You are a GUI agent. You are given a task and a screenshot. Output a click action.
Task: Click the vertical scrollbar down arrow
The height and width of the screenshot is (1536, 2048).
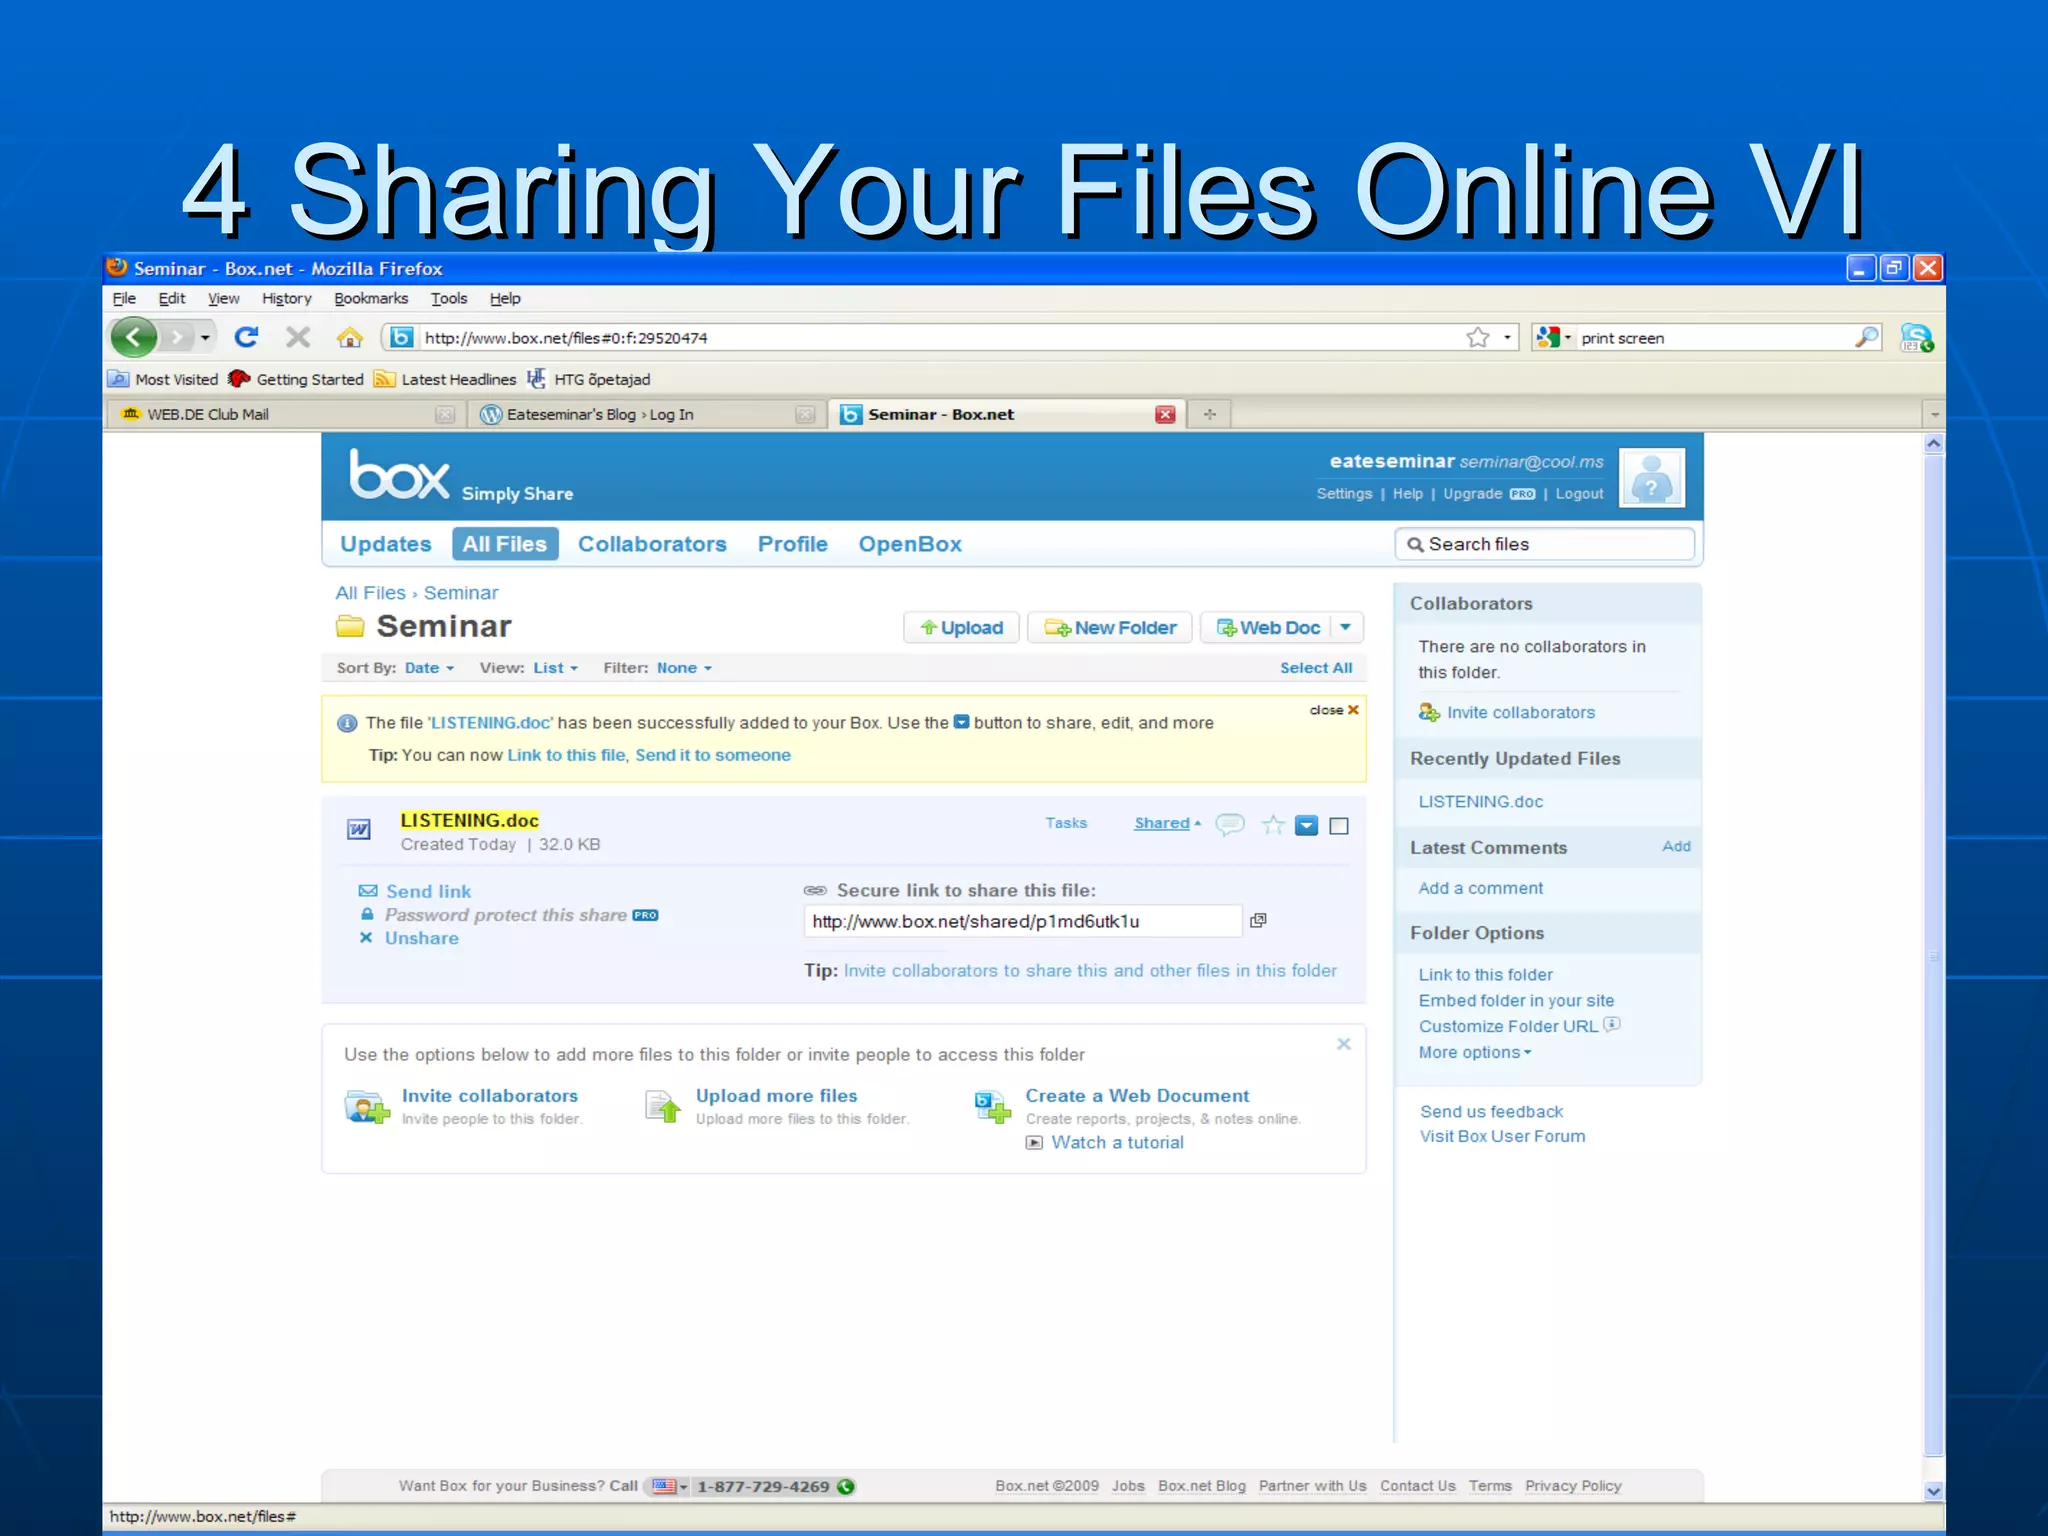pos(1934,1491)
